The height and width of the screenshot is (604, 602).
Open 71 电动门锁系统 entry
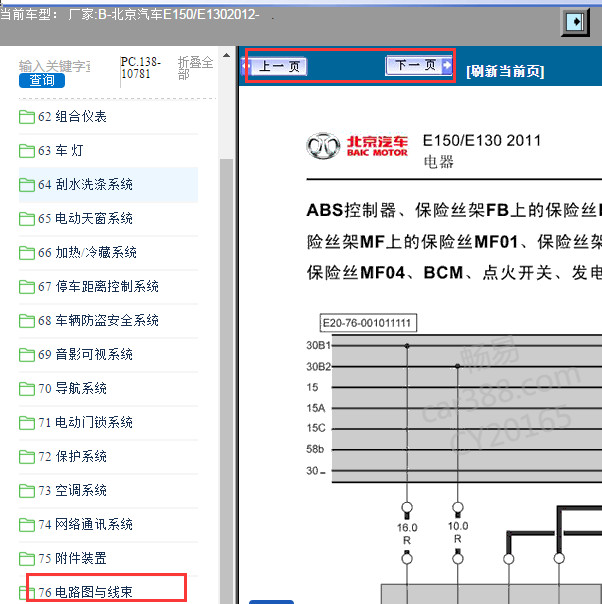85,423
